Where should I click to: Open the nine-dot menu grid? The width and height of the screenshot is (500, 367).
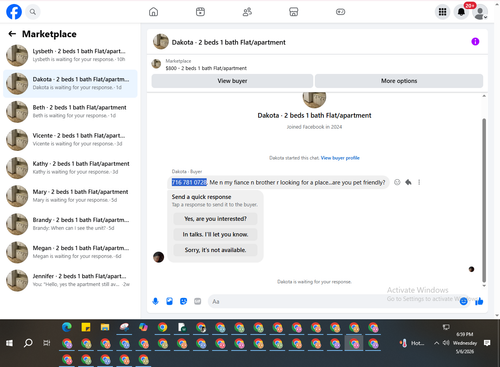(442, 12)
